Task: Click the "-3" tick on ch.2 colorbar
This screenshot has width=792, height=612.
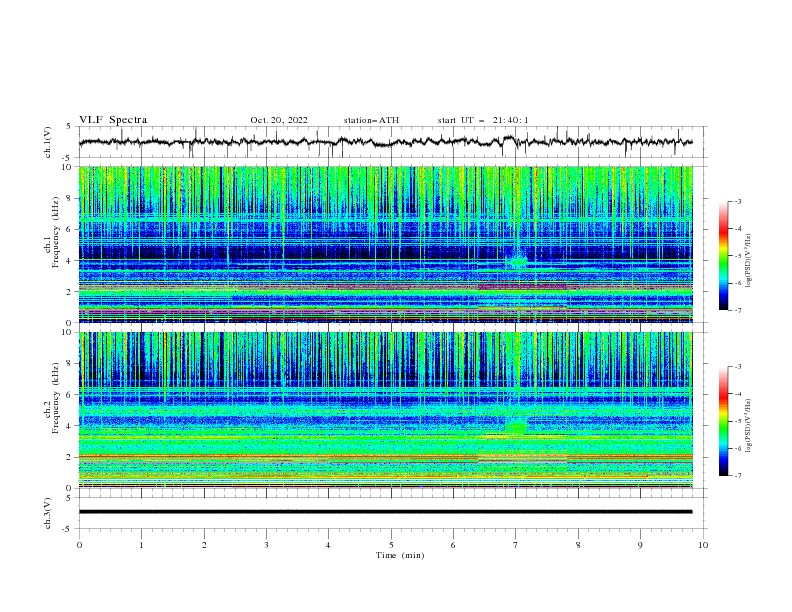Action: click(738, 367)
